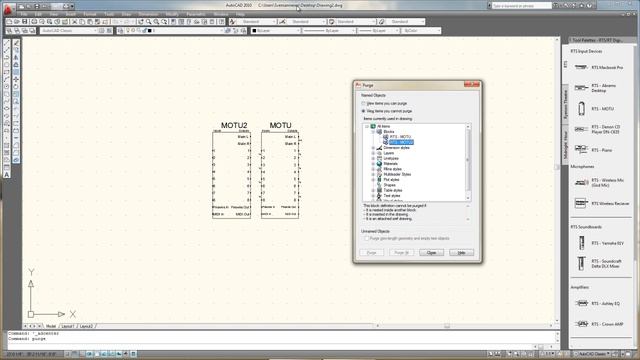Screen dimensions: 640x360
Task: Insert the RTS Wireless Reciever tool
Action: (602, 203)
